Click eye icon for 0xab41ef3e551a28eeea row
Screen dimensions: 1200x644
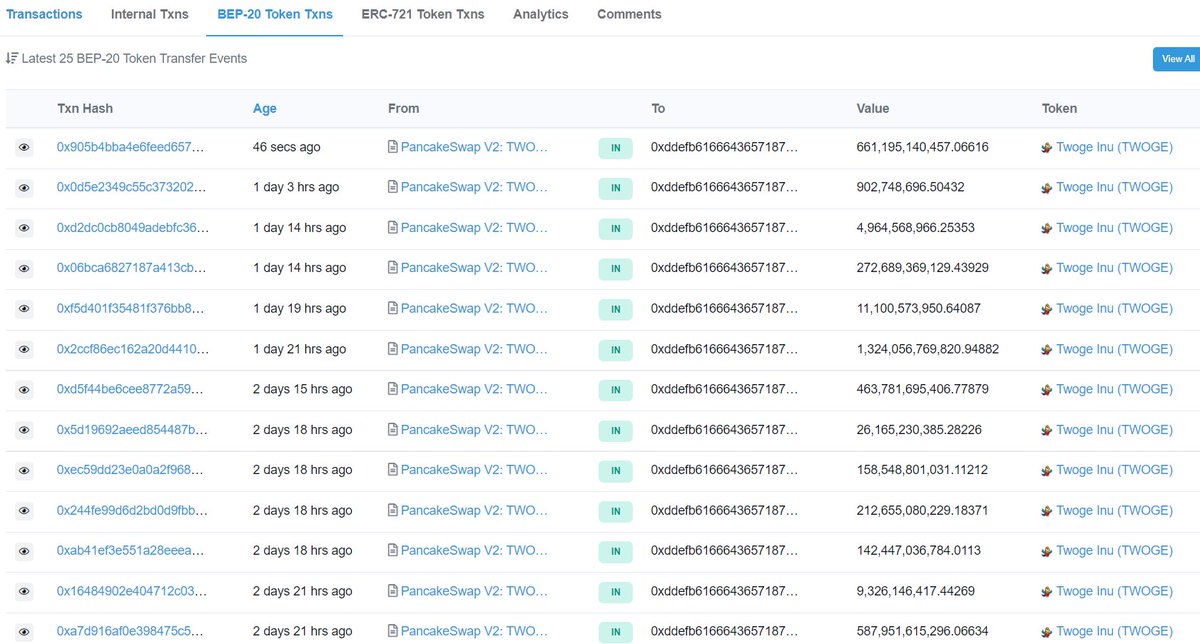pos(25,551)
